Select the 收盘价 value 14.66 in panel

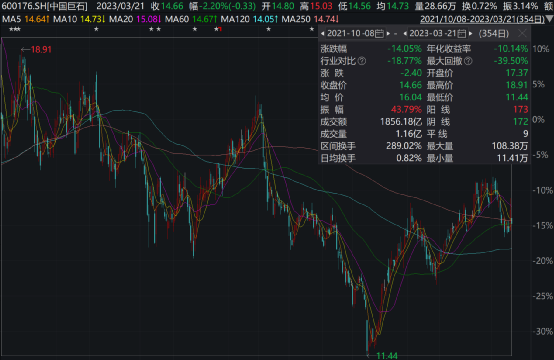tap(411, 85)
